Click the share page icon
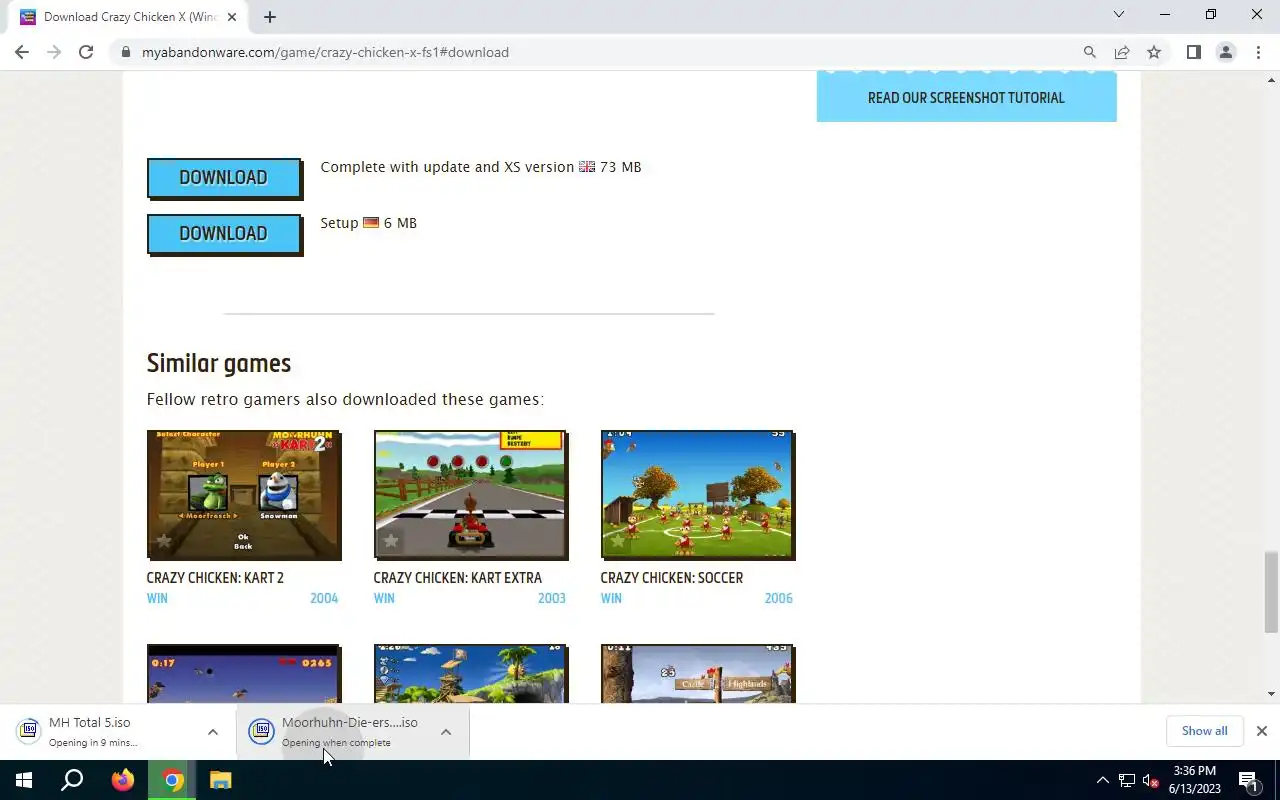Viewport: 1280px width, 800px height. tap(1122, 52)
